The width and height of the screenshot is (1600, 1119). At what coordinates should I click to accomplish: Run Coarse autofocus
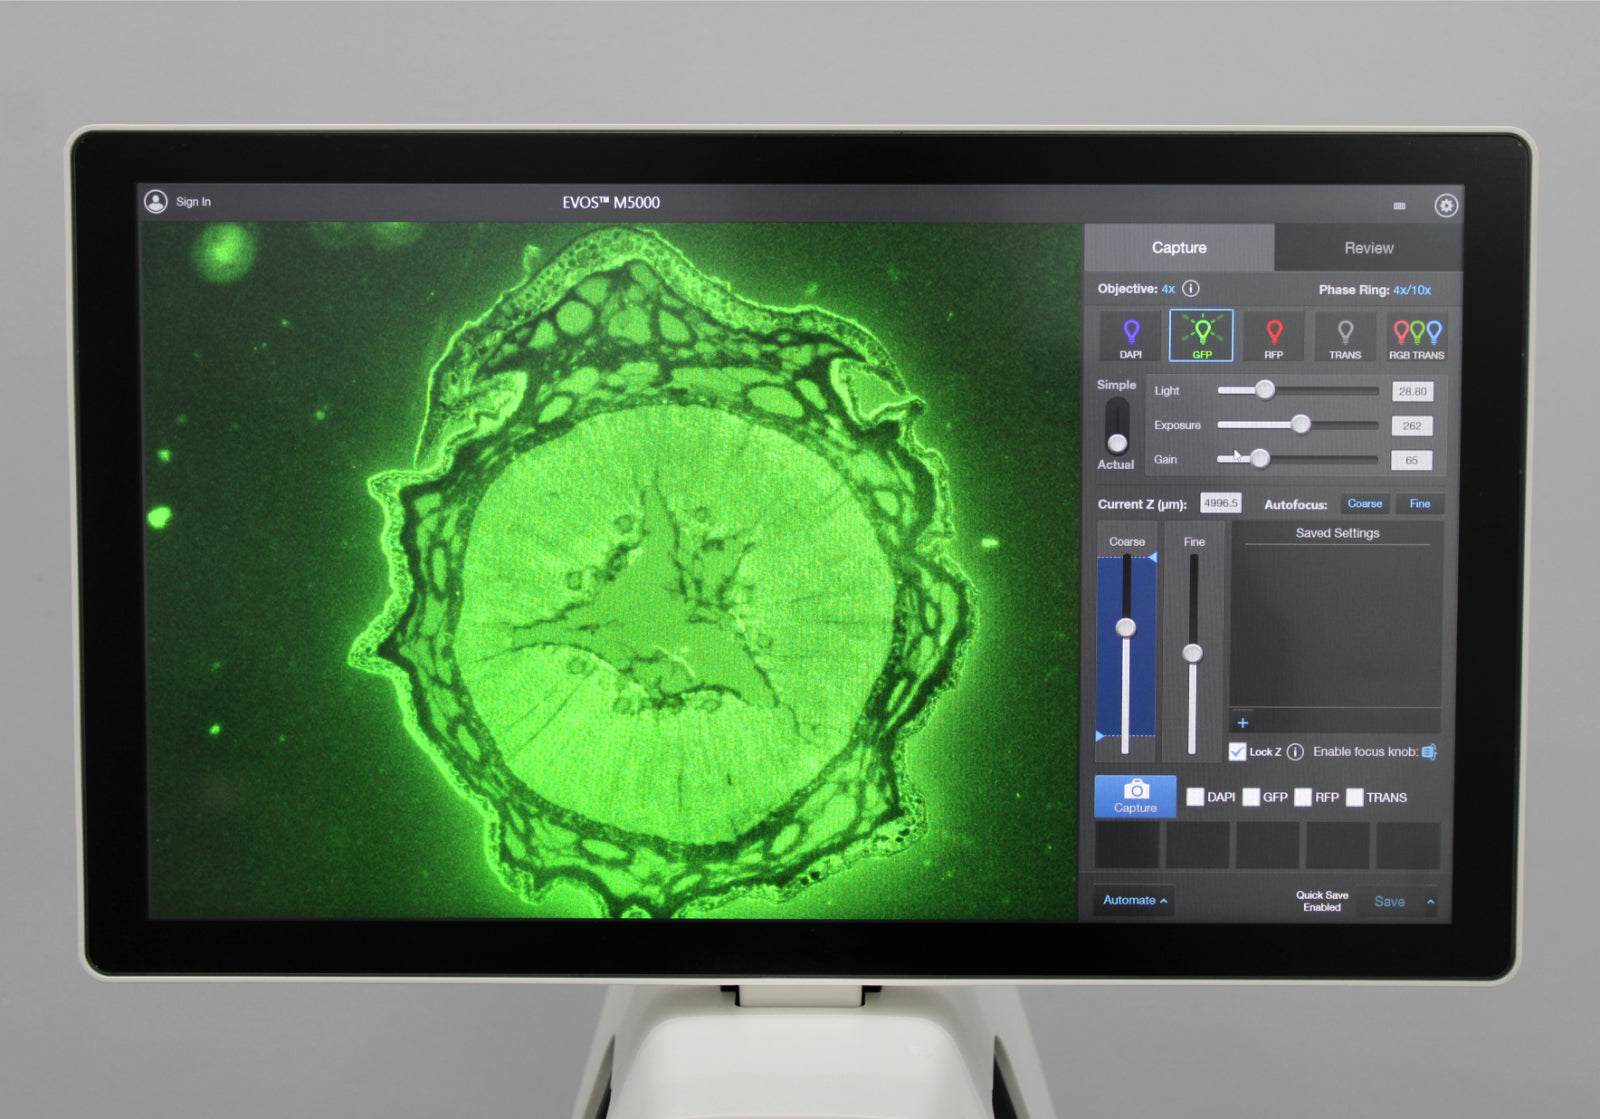(x=1364, y=504)
